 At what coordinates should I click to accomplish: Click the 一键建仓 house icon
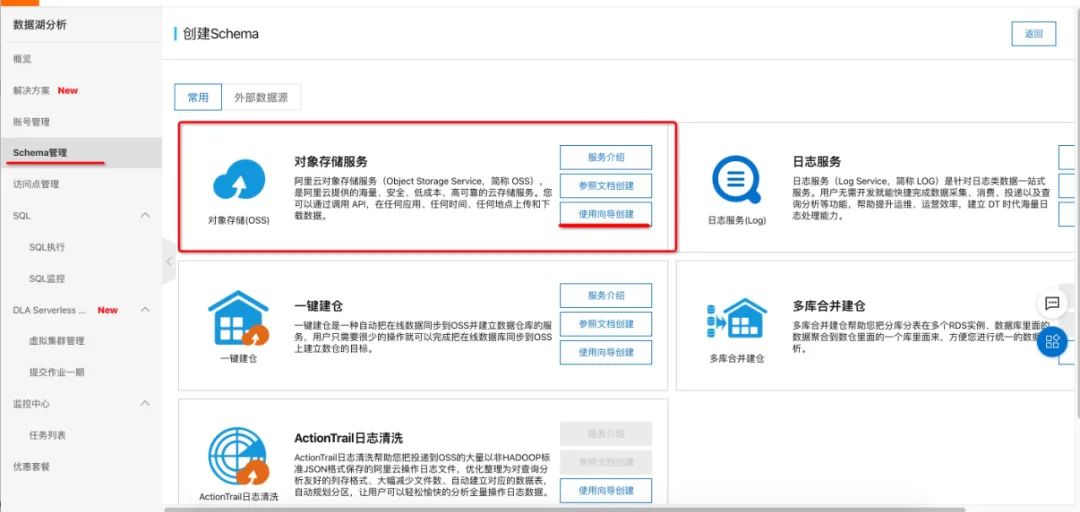pos(238,318)
